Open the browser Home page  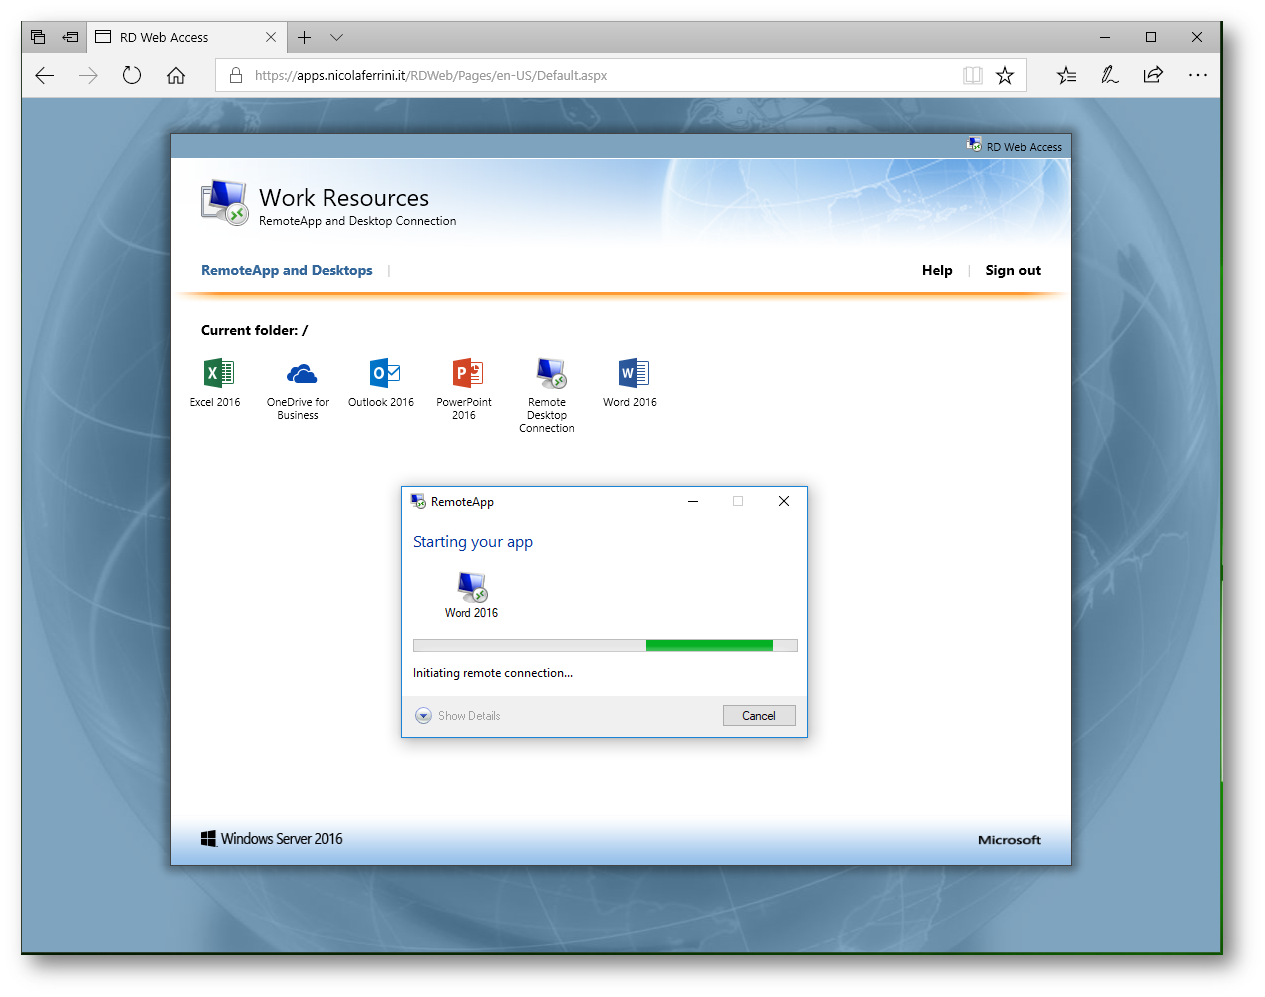point(176,75)
